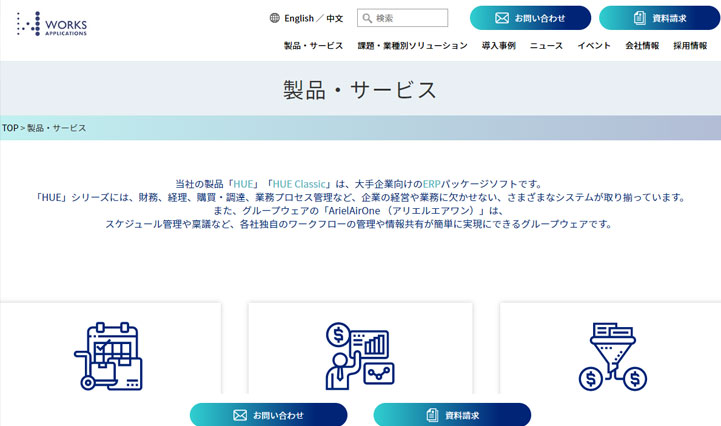This screenshot has width=721, height=426.
Task: Open the ニュース menu item
Action: point(546,46)
